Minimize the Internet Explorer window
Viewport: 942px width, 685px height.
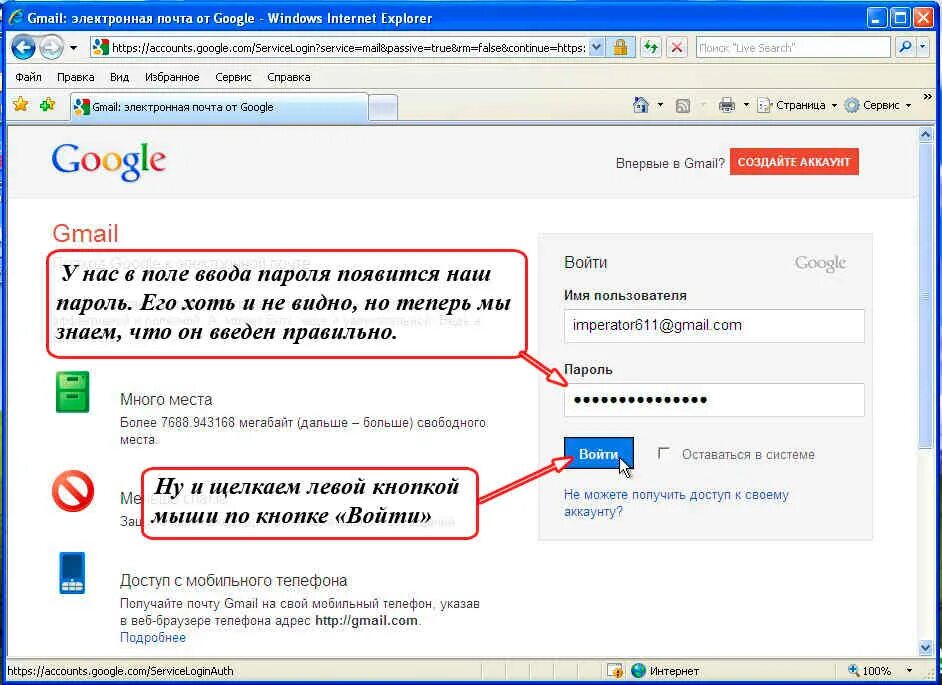[x=878, y=18]
